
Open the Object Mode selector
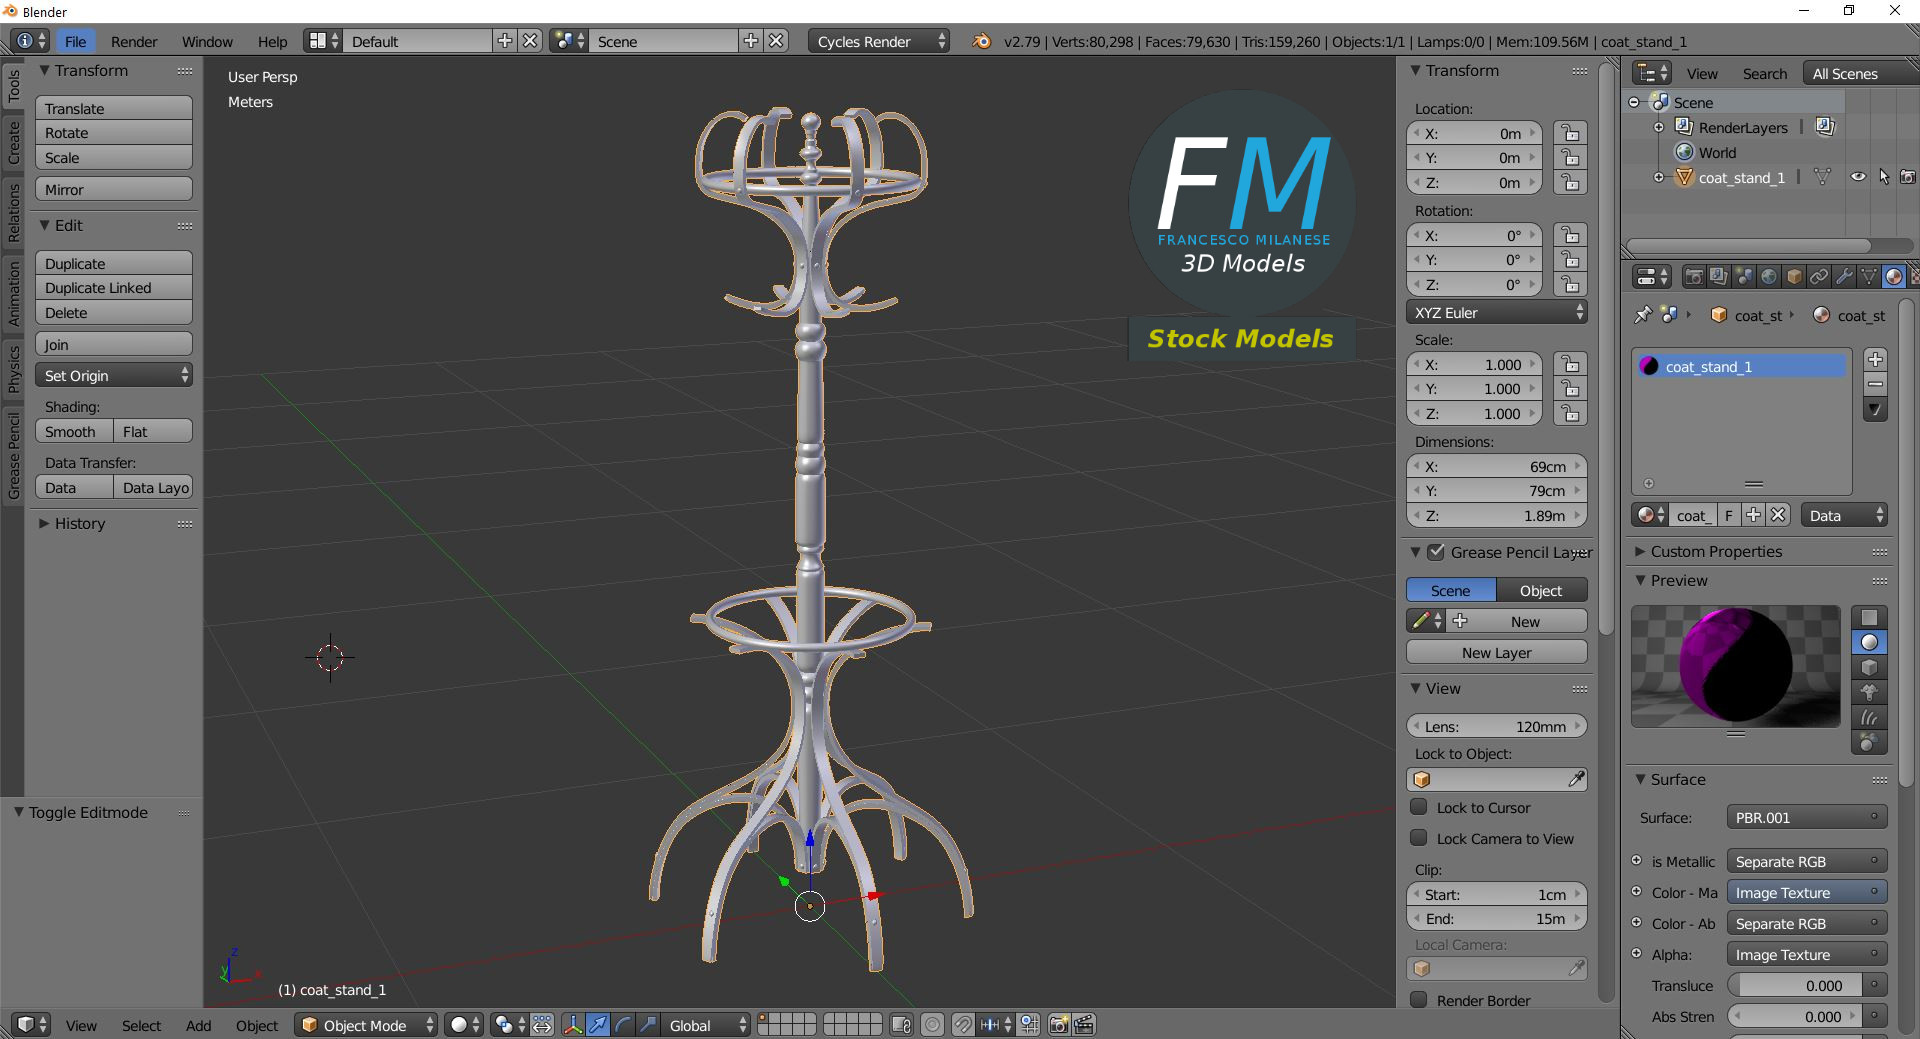pyautogui.click(x=366, y=1025)
